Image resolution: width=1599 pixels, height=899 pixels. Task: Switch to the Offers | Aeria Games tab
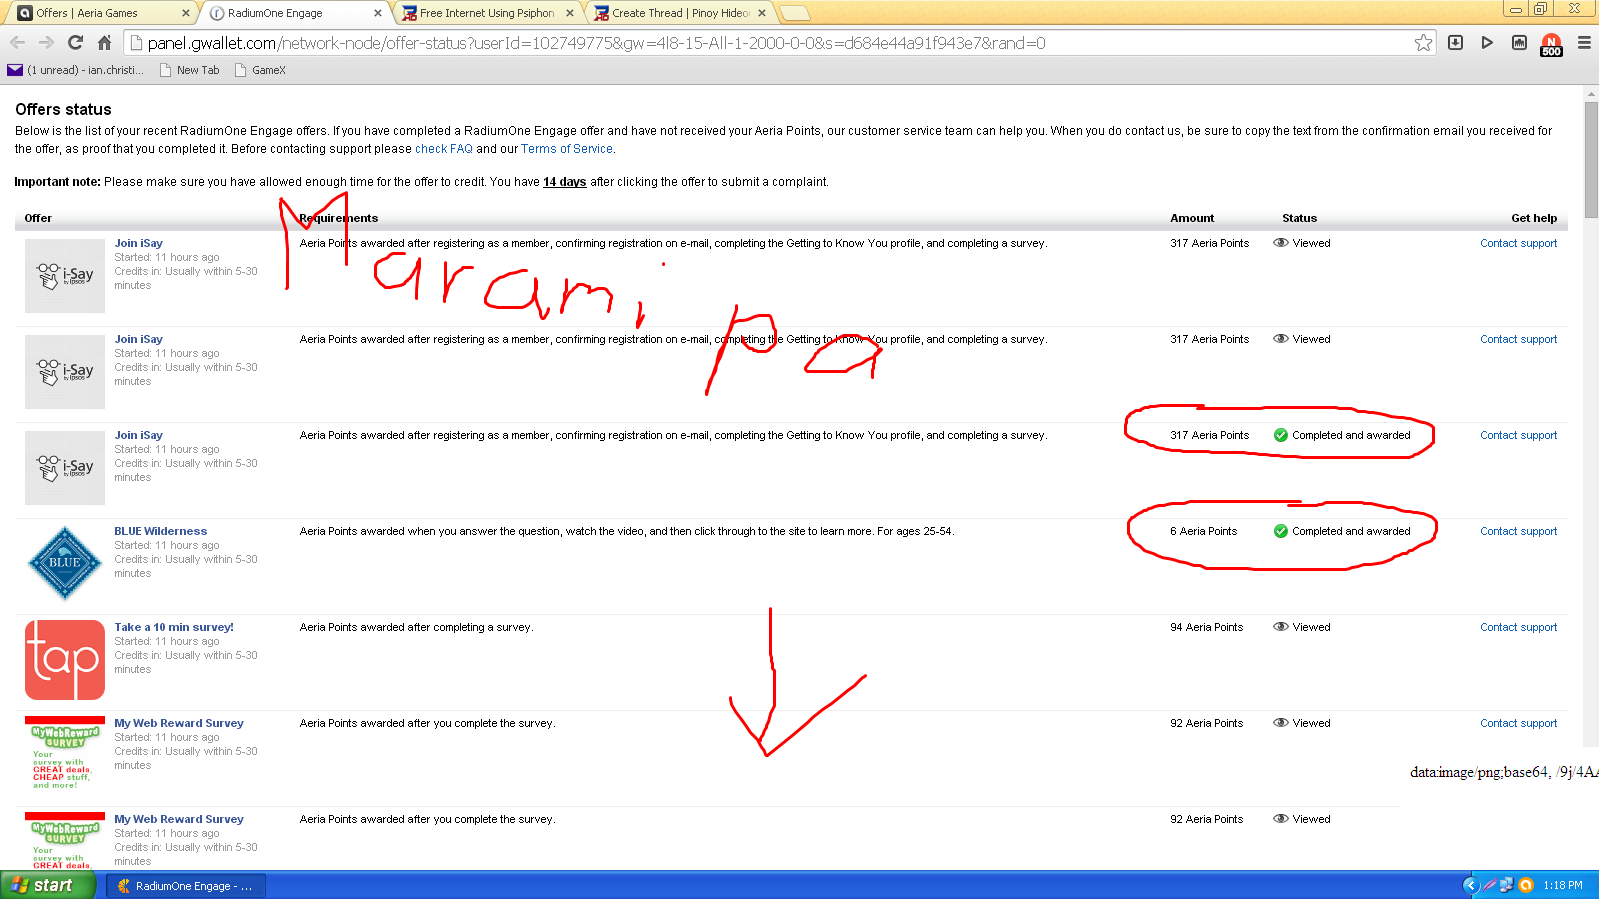[x=100, y=13]
